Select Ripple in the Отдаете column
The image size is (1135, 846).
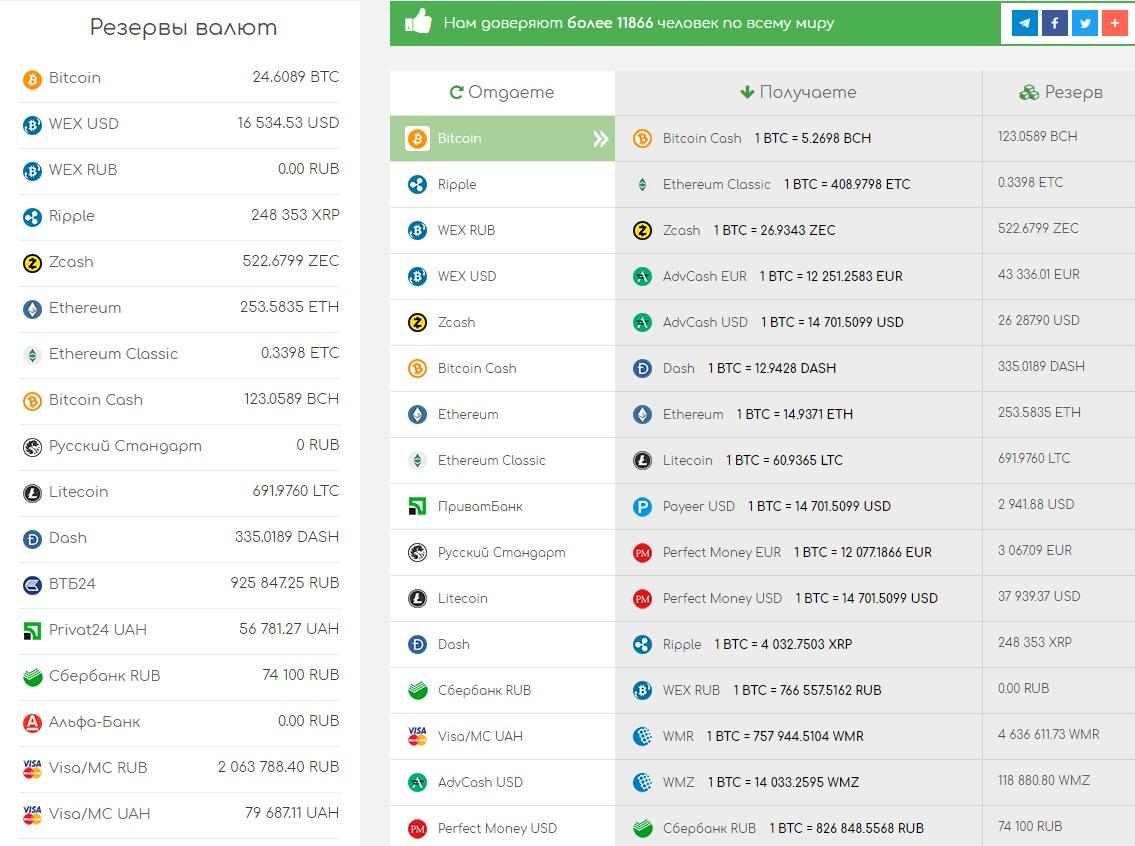coord(457,185)
